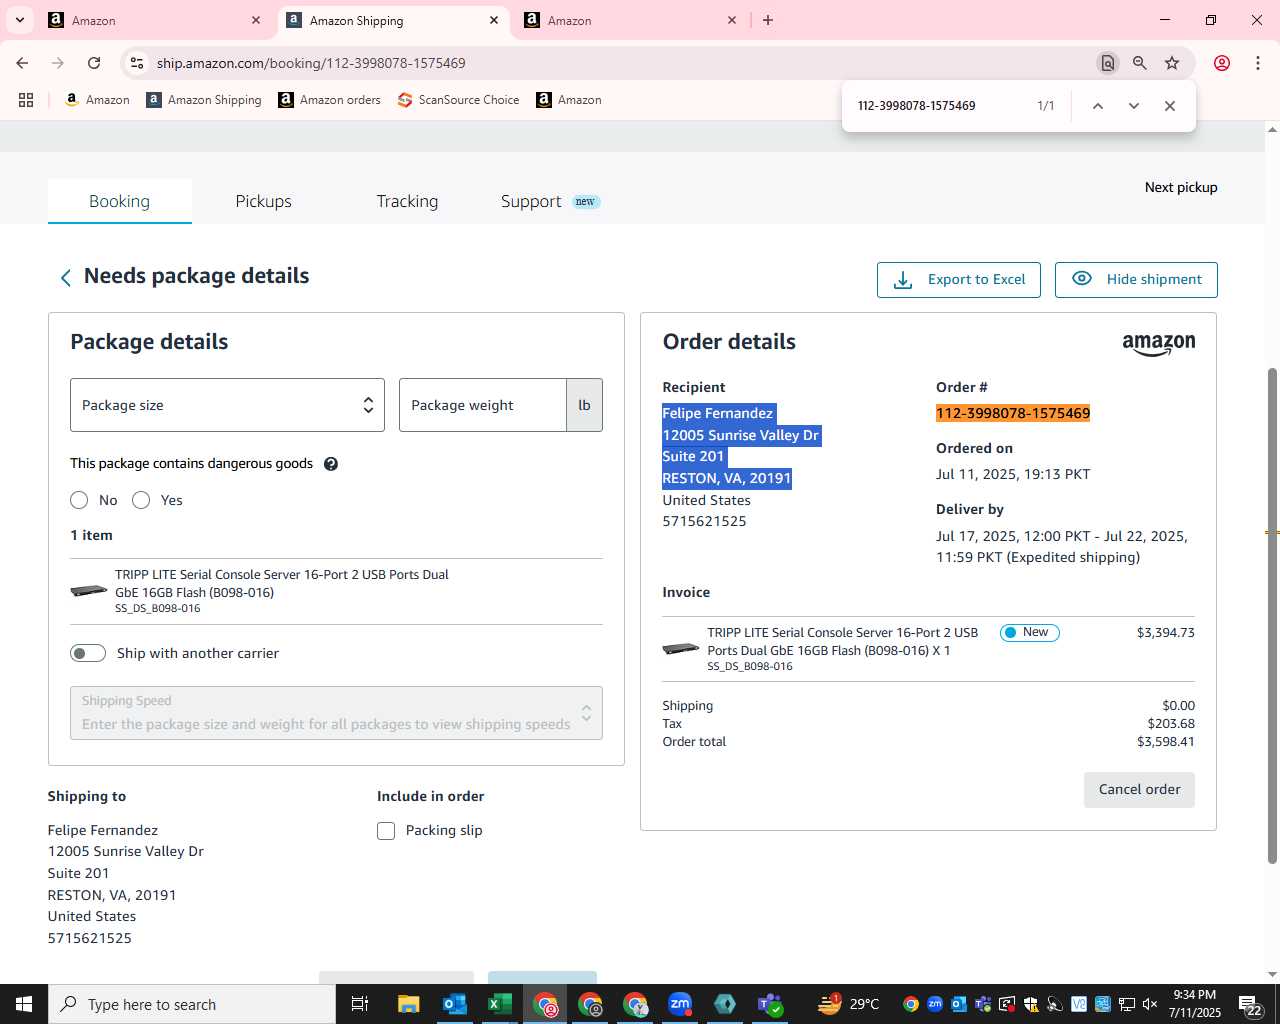
Task: Switch to the Support tab
Action: [549, 201]
